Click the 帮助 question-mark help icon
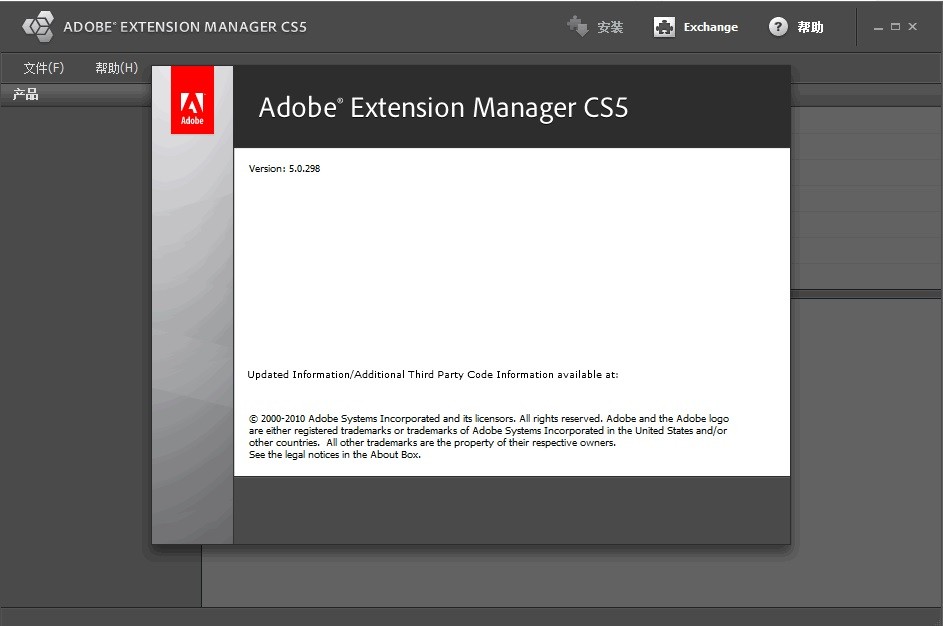 [x=778, y=27]
